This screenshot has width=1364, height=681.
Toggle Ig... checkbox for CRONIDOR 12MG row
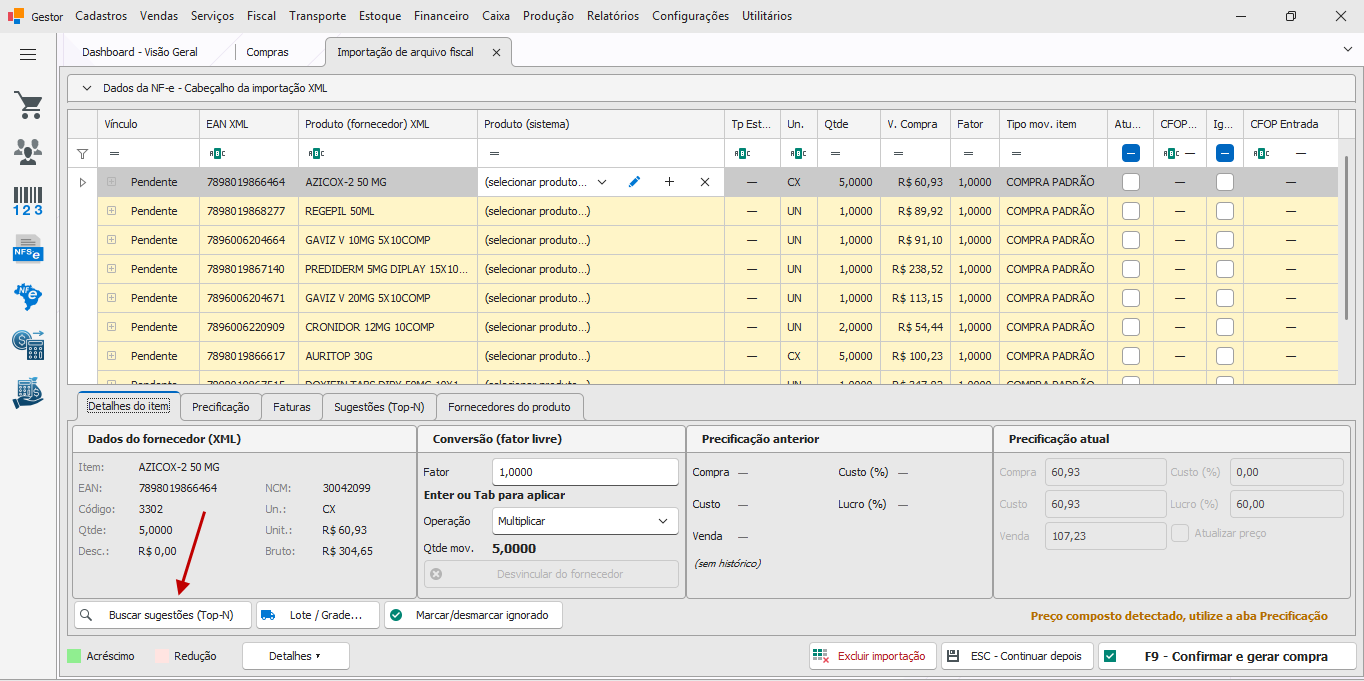(1225, 327)
